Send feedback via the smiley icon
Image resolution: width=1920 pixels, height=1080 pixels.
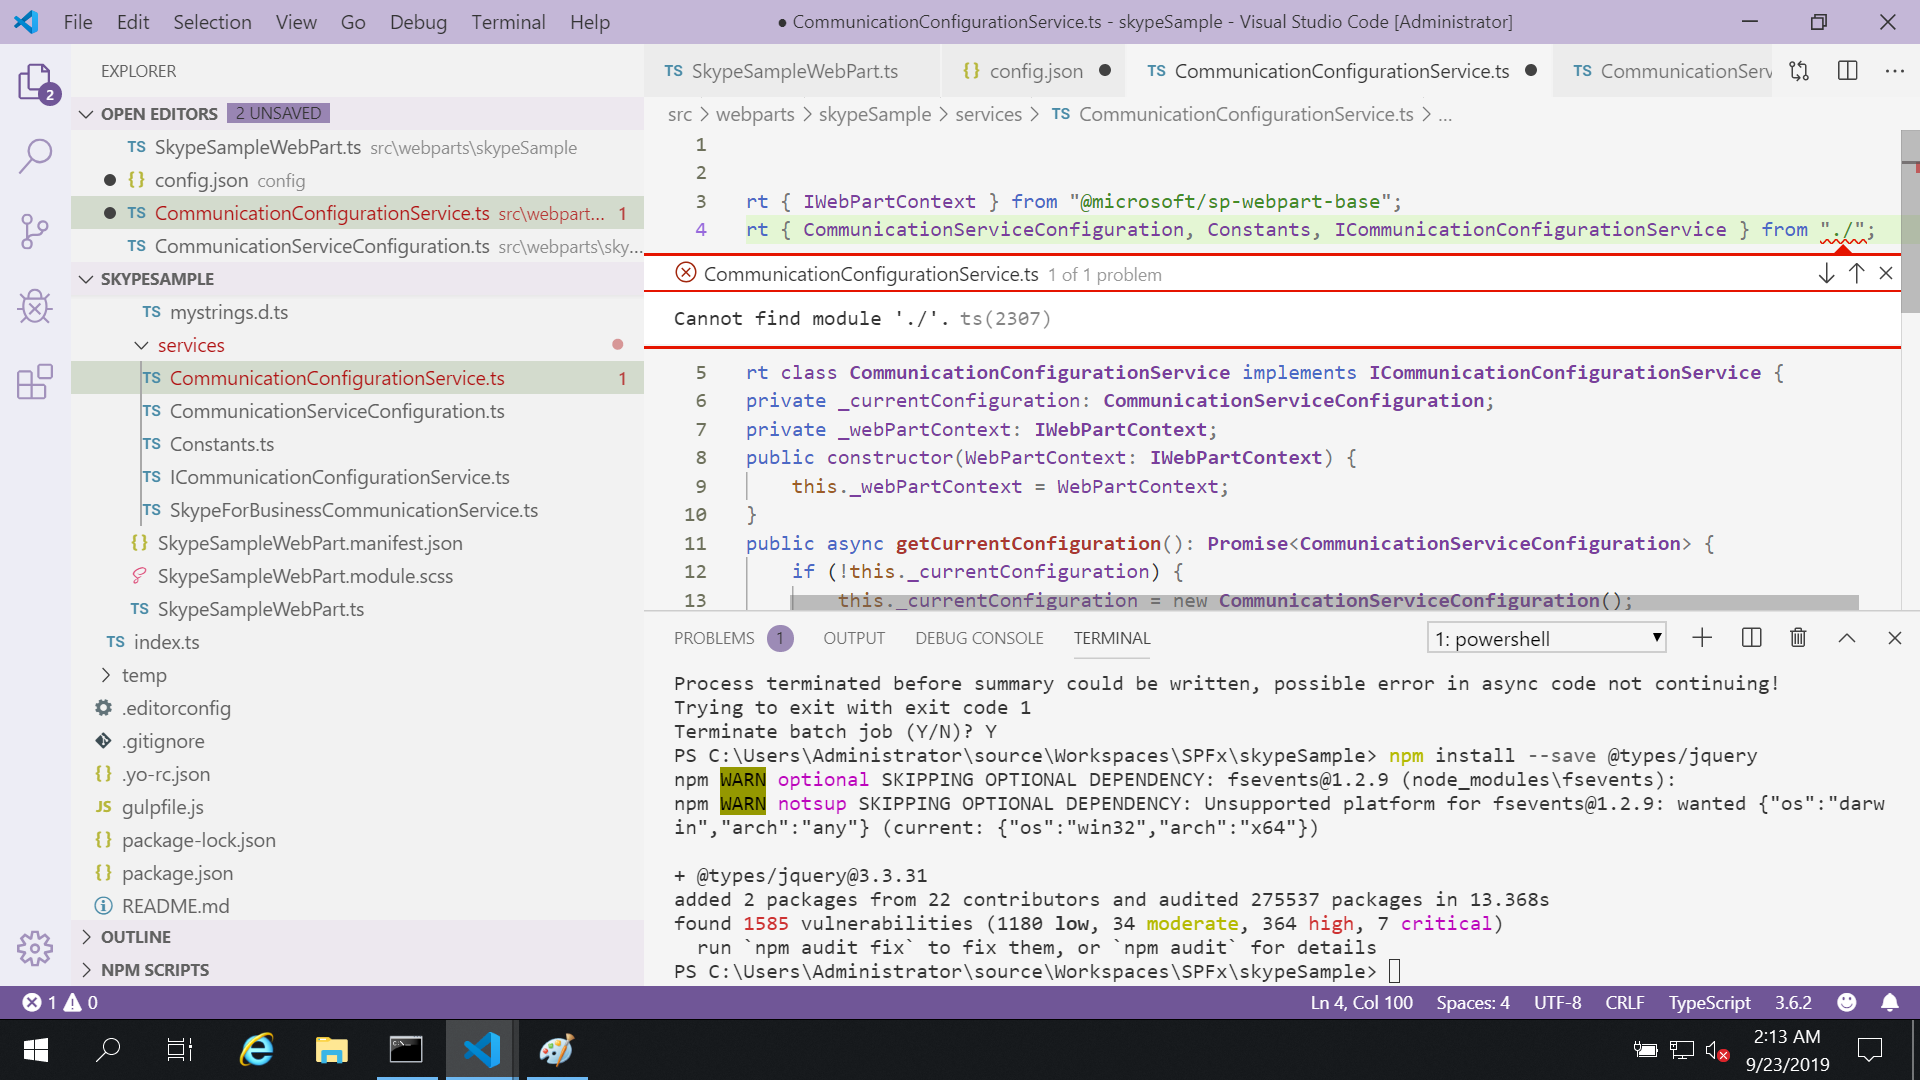(1846, 1002)
